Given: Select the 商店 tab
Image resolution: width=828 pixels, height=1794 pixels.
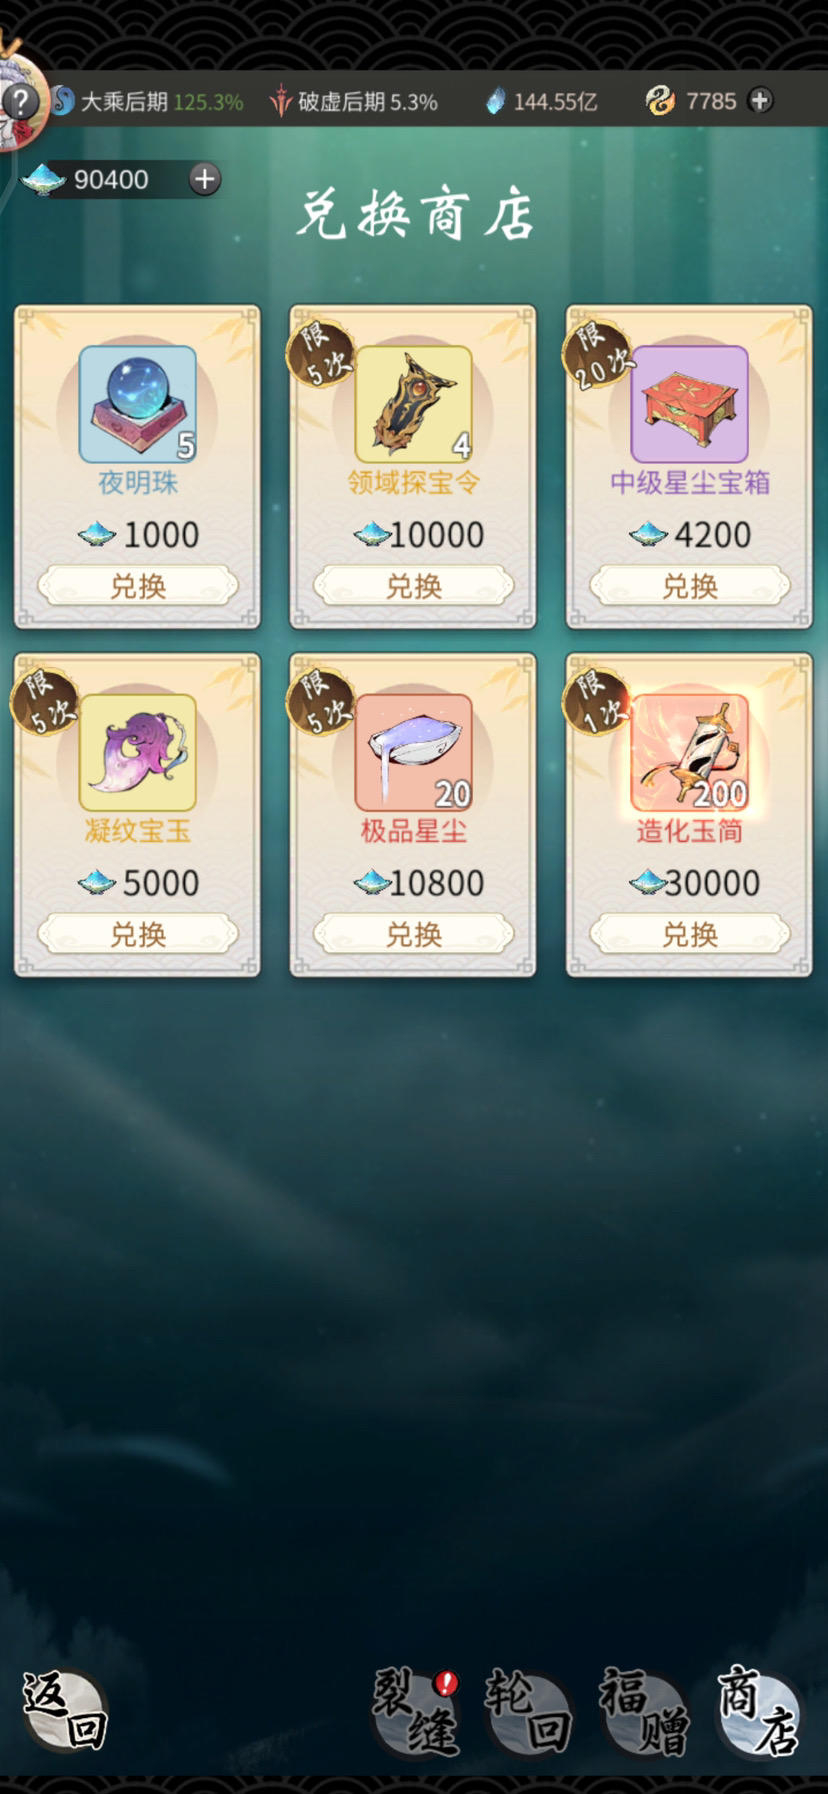Looking at the screenshot, I should 759,1711.
